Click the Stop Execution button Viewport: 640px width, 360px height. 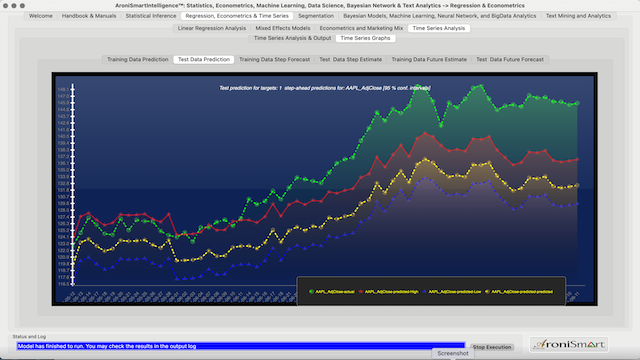(x=492, y=347)
